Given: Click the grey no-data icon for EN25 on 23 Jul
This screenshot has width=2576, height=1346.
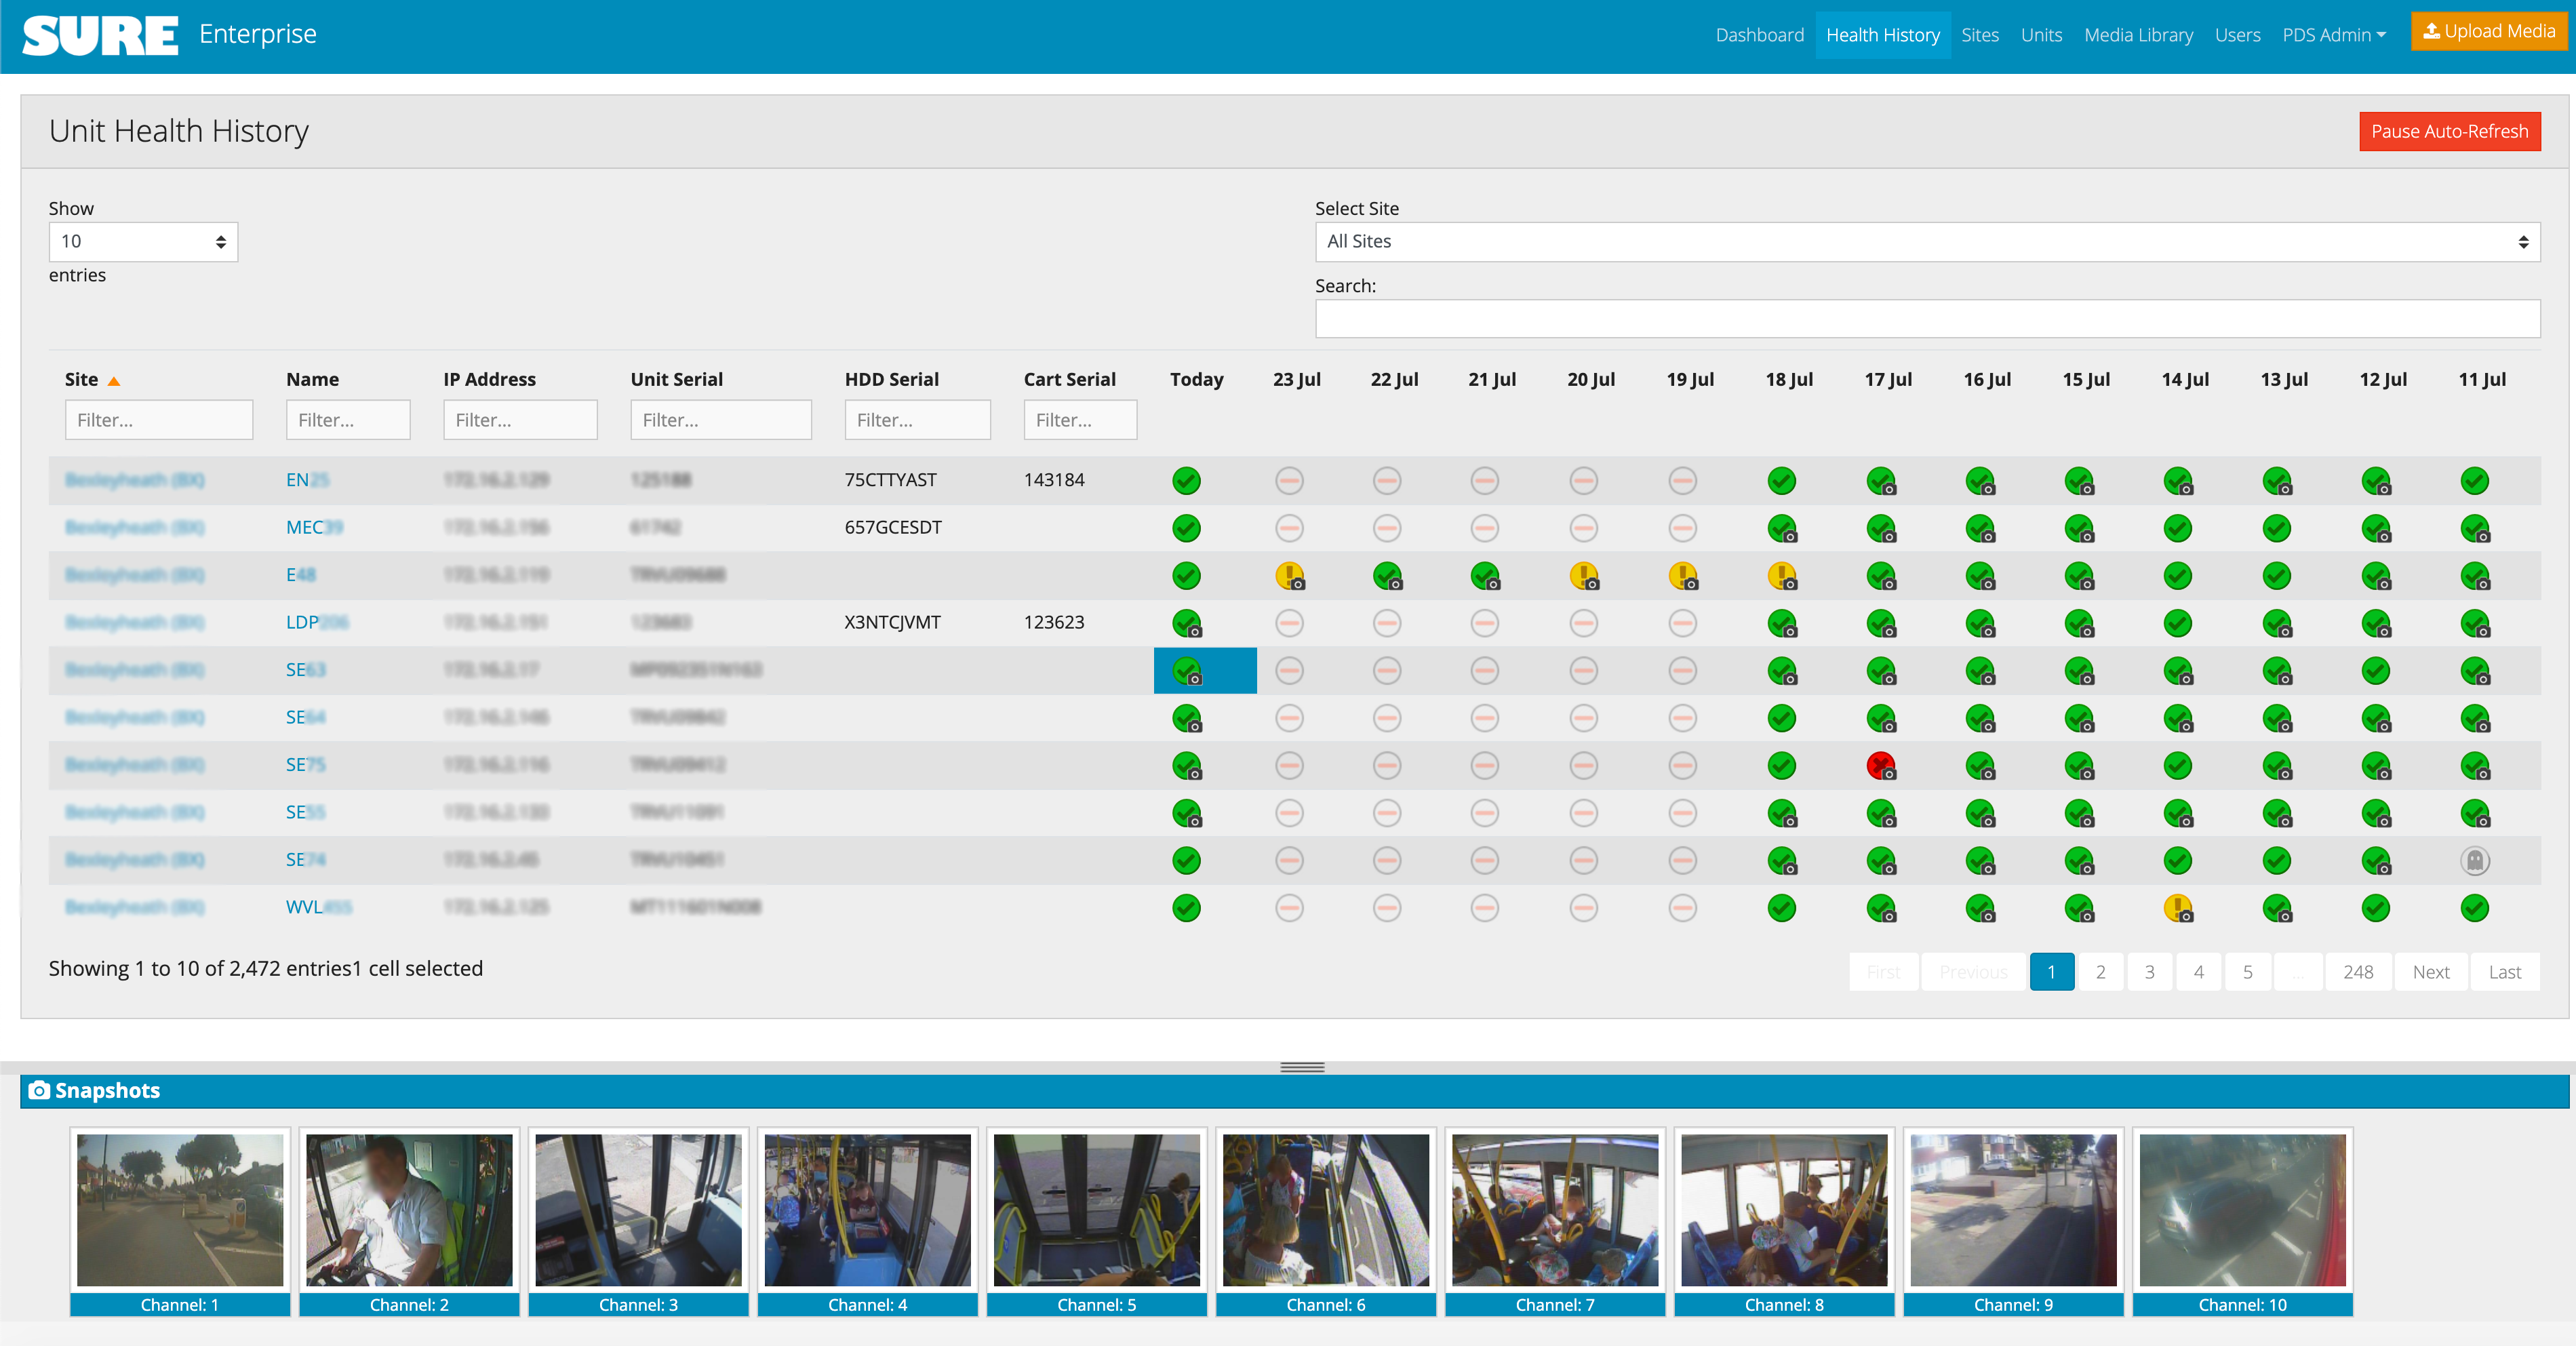Looking at the screenshot, I should coord(1289,480).
